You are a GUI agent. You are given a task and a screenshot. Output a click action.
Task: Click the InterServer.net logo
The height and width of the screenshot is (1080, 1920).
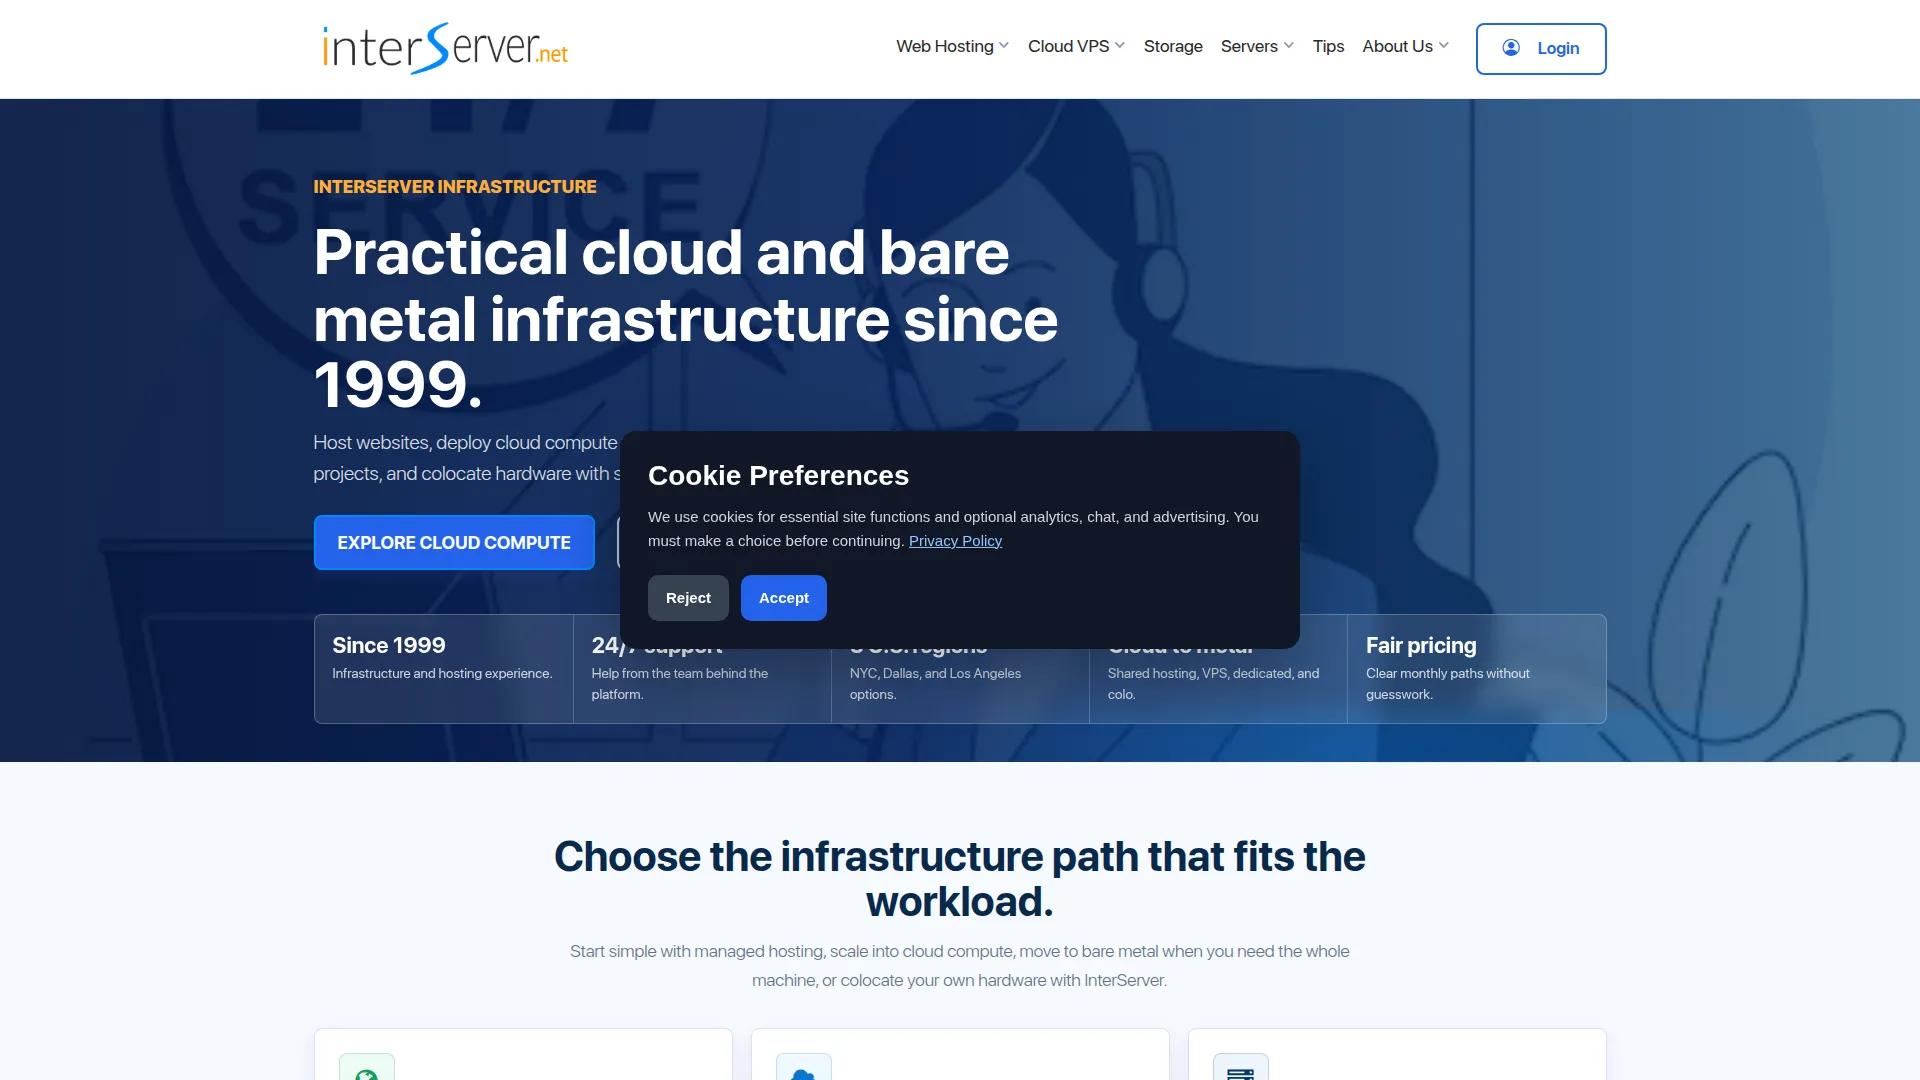pyautogui.click(x=445, y=48)
